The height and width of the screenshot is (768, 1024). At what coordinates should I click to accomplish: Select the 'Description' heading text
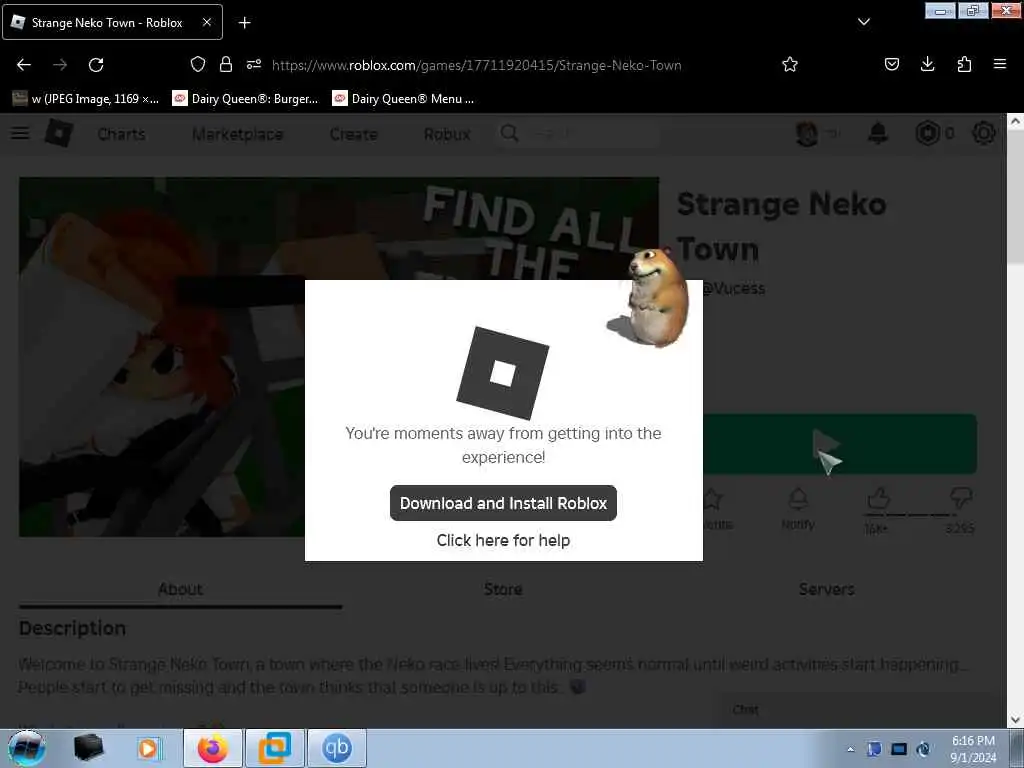72,628
